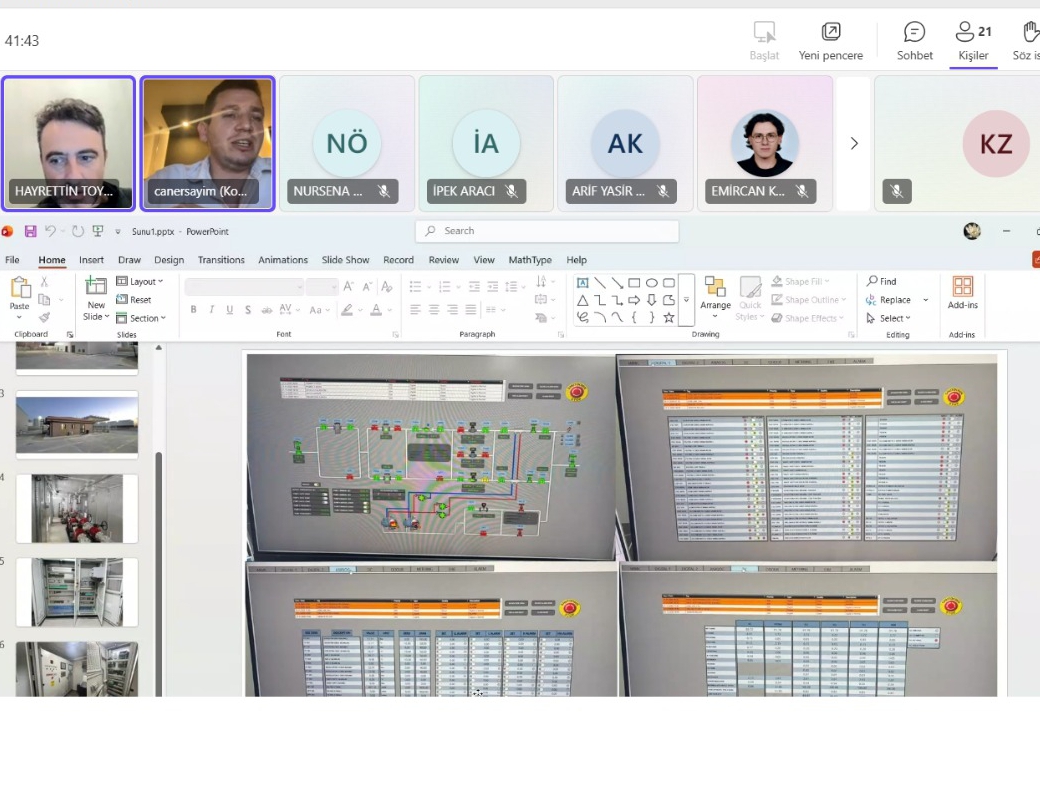Image resolution: width=1040 pixels, height=800 pixels.
Task: Switch to the Insert ribbon tab
Action: tap(91, 260)
